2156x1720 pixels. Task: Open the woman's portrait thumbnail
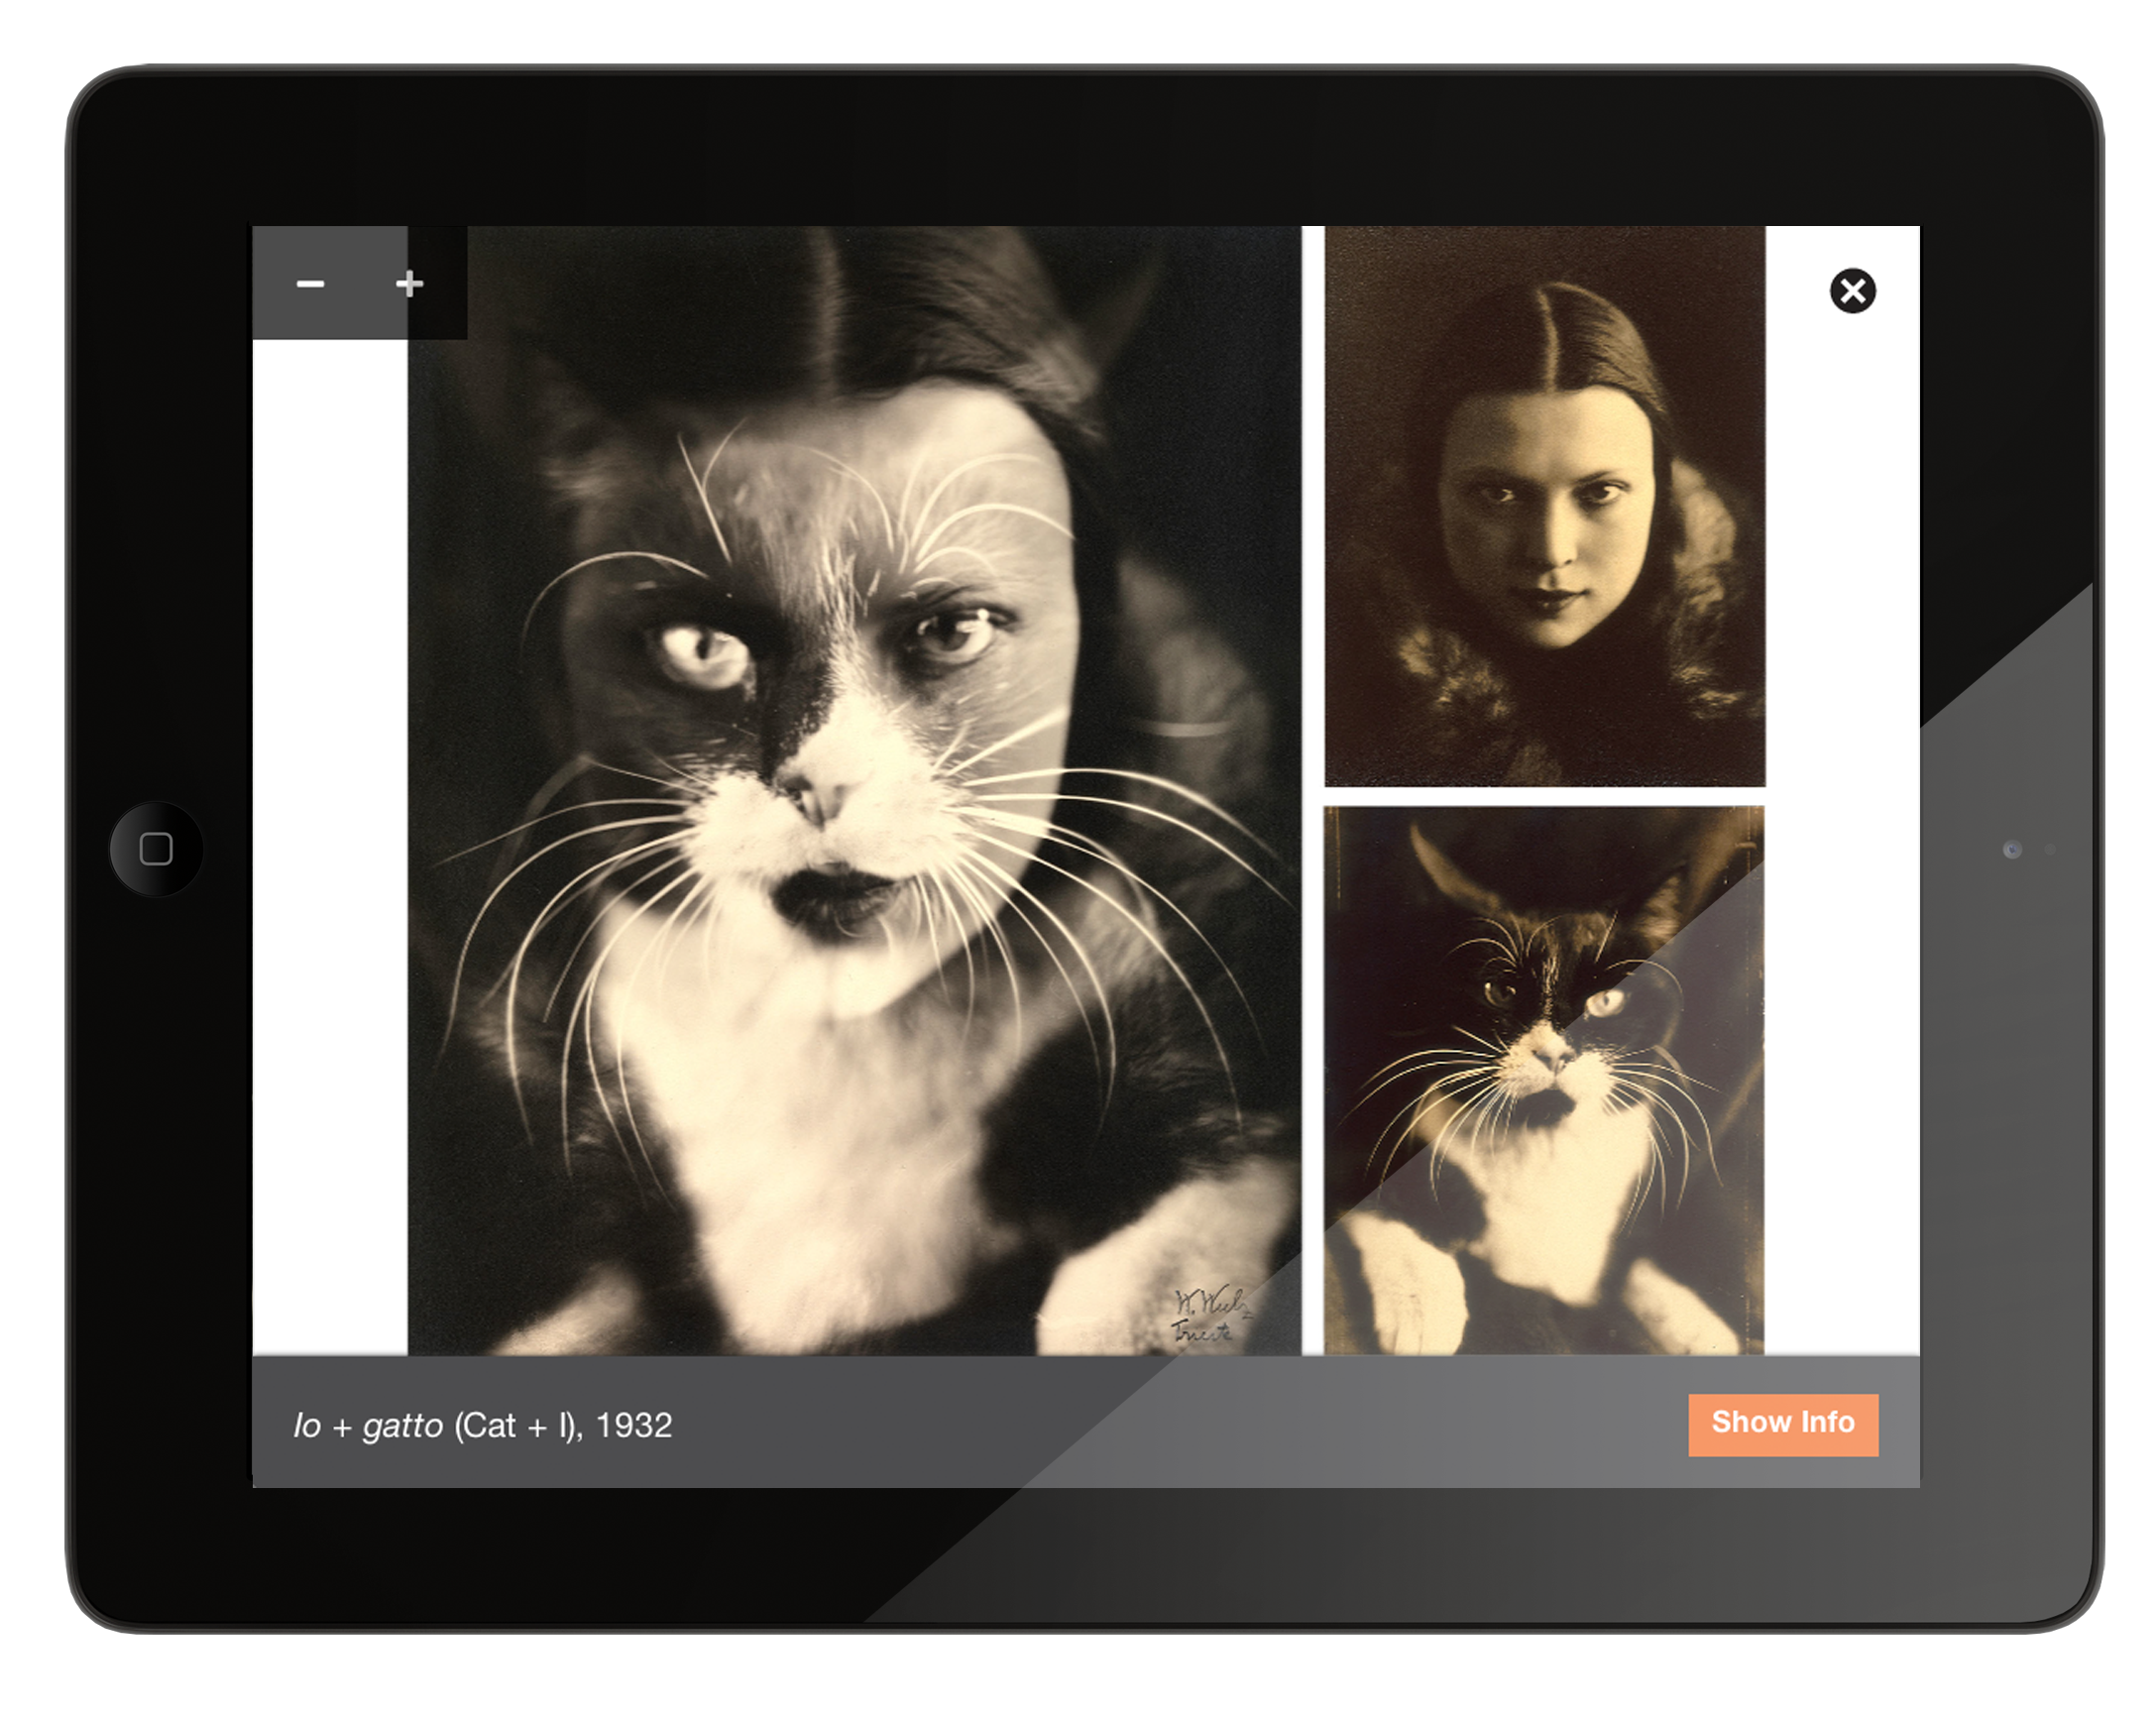click(1545, 506)
